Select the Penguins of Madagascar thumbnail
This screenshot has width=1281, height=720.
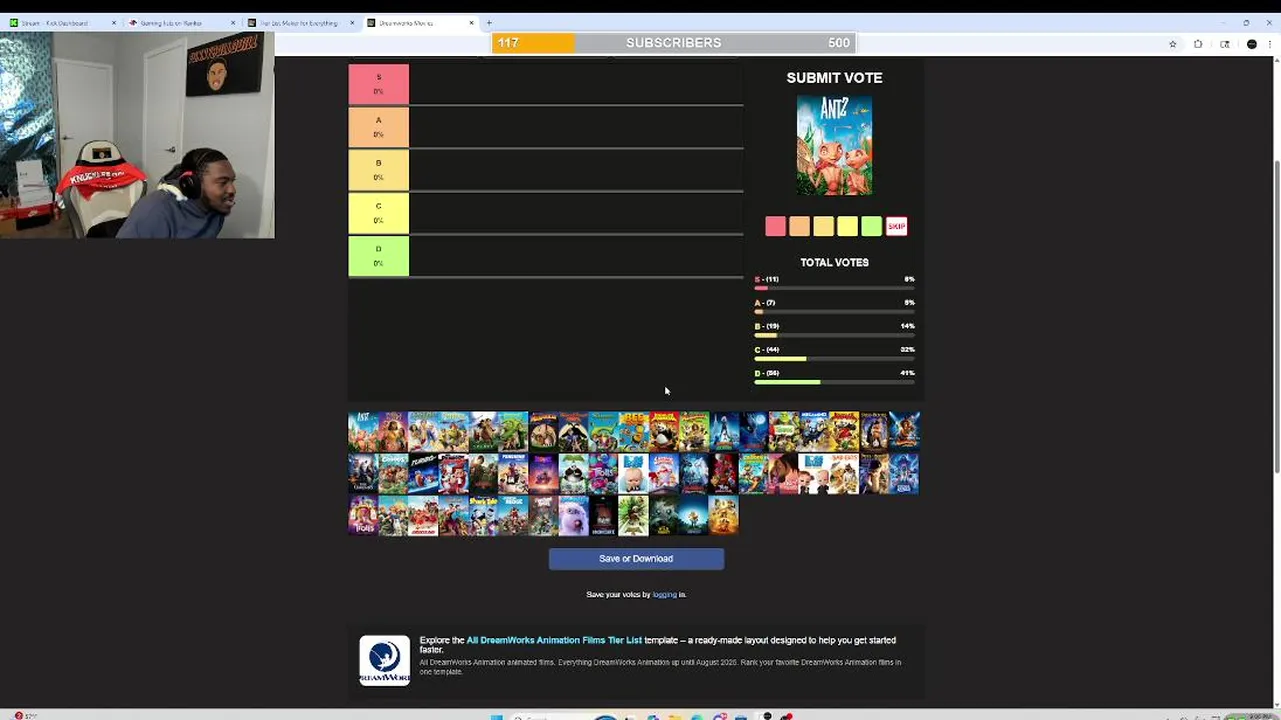pos(513,473)
